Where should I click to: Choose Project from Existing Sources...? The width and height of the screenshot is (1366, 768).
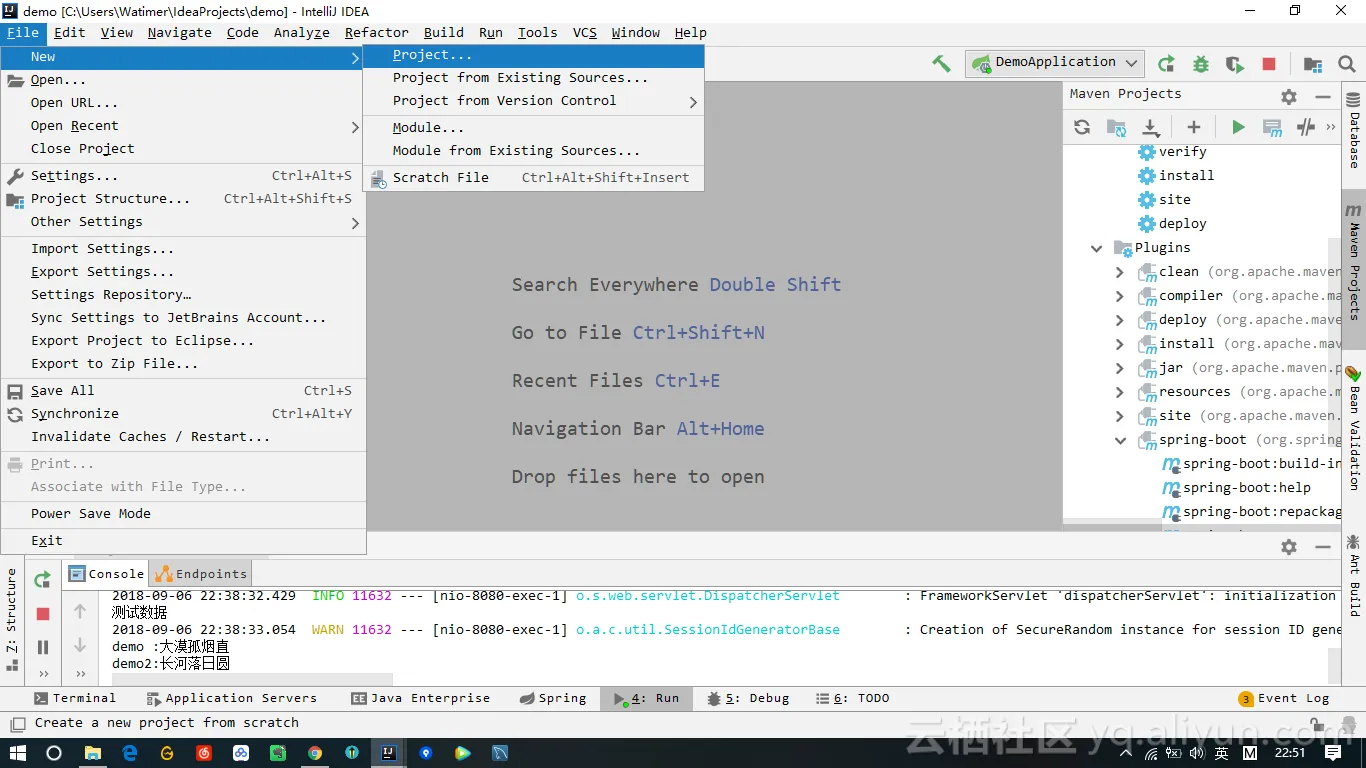(534, 78)
